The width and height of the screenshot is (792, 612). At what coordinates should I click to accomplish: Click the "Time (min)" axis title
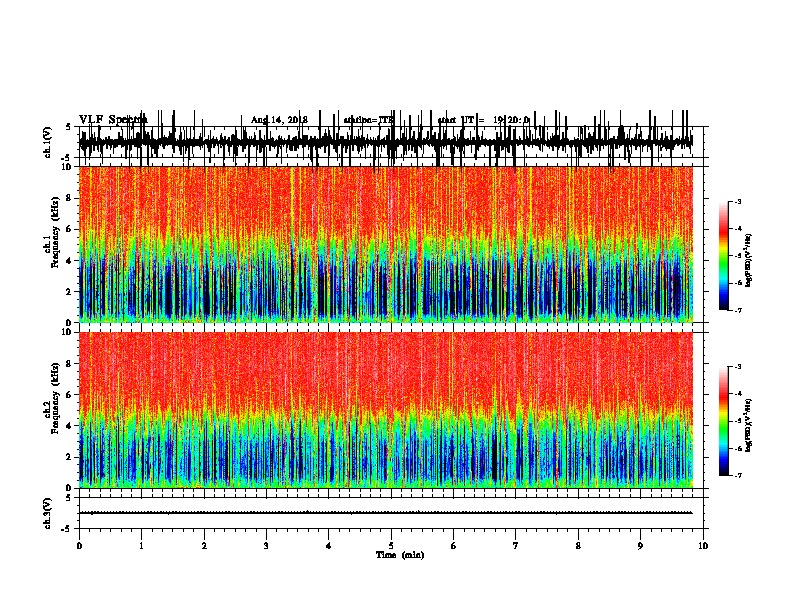click(x=400, y=555)
